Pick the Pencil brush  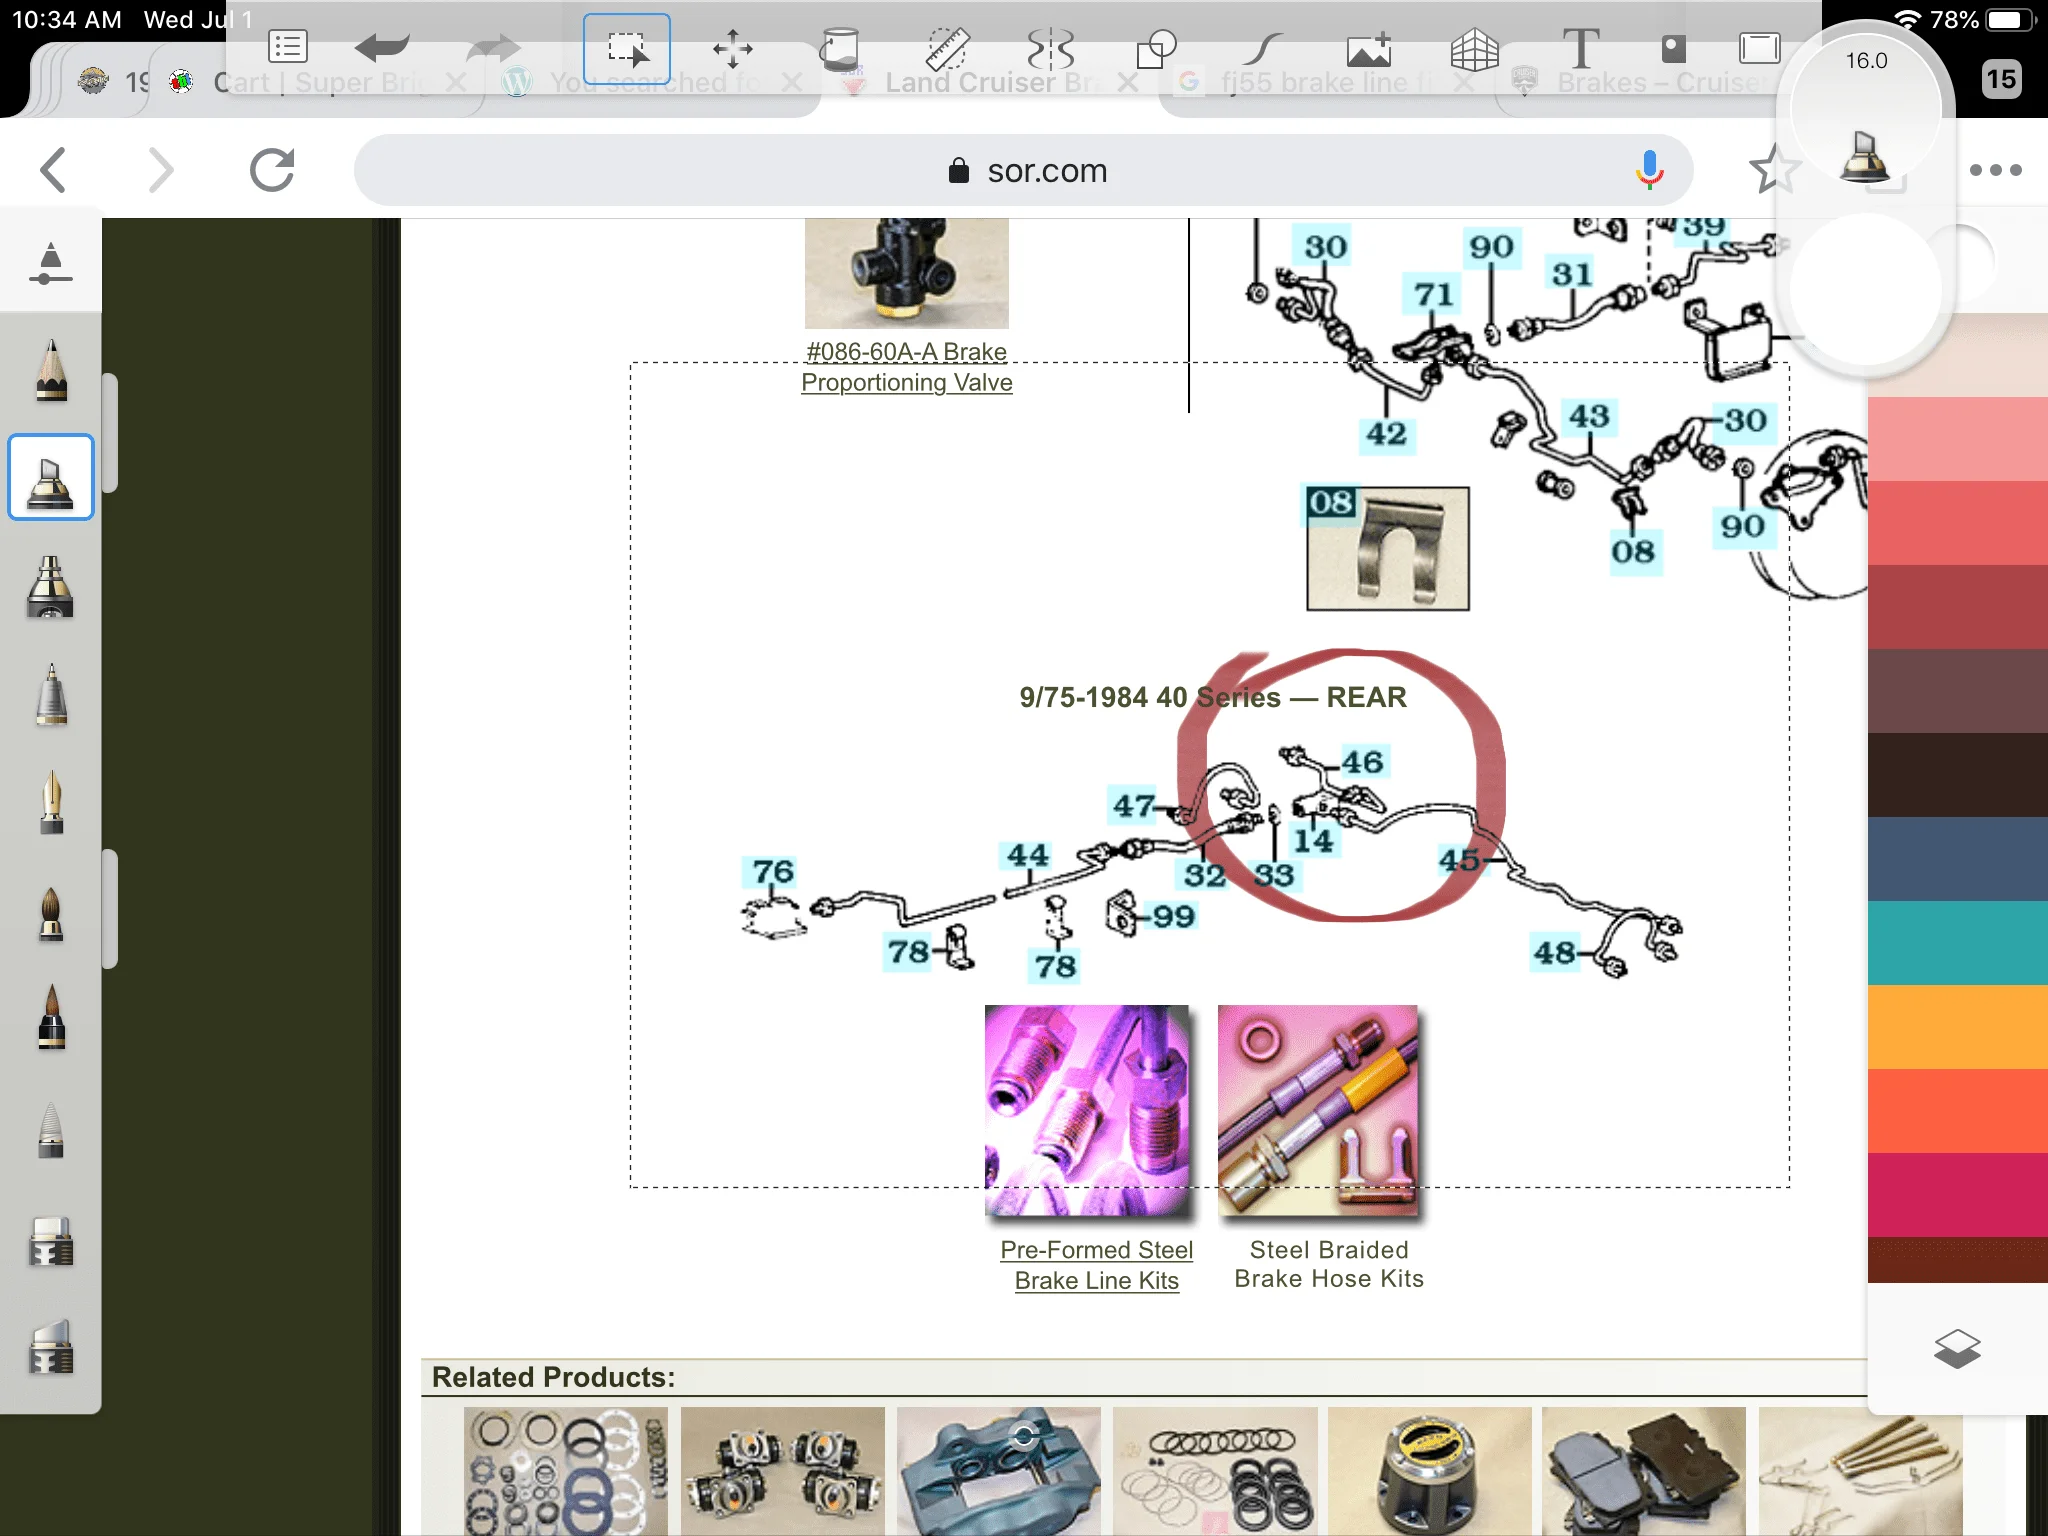coord(50,370)
